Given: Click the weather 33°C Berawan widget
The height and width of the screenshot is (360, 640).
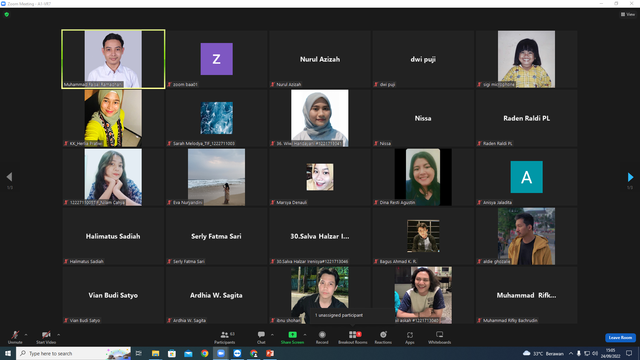Looking at the screenshot, I should [x=543, y=353].
